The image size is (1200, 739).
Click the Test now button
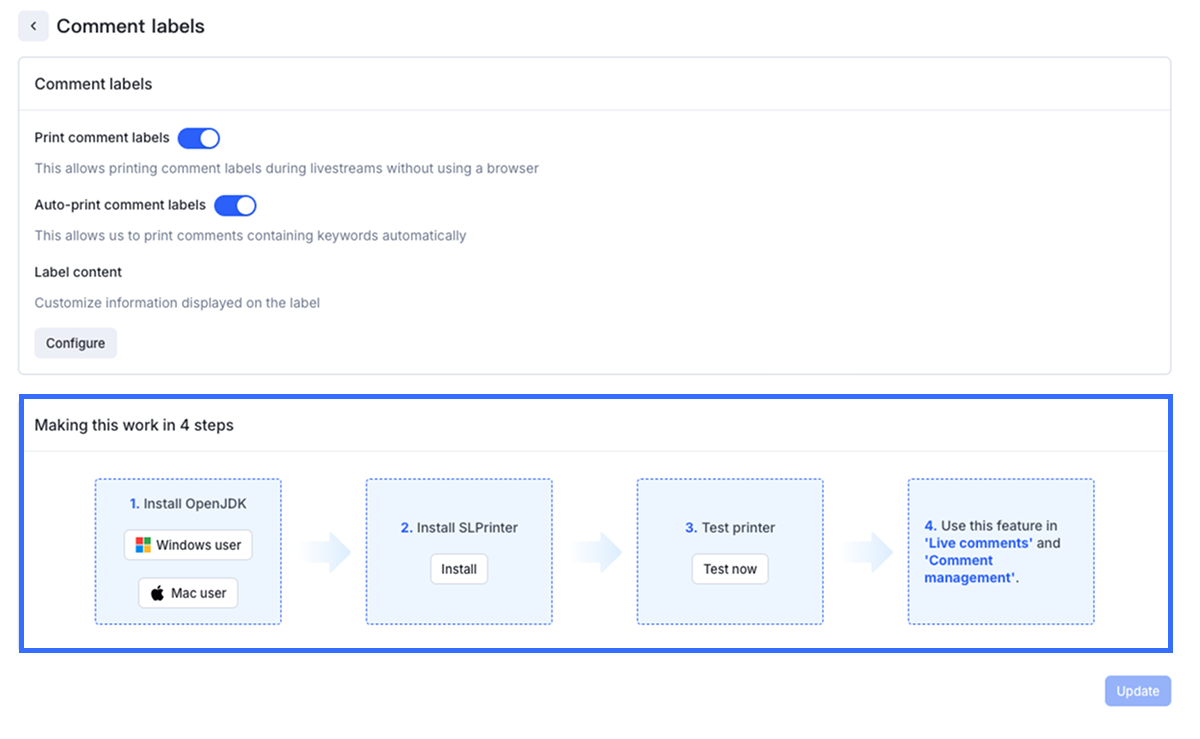click(730, 569)
